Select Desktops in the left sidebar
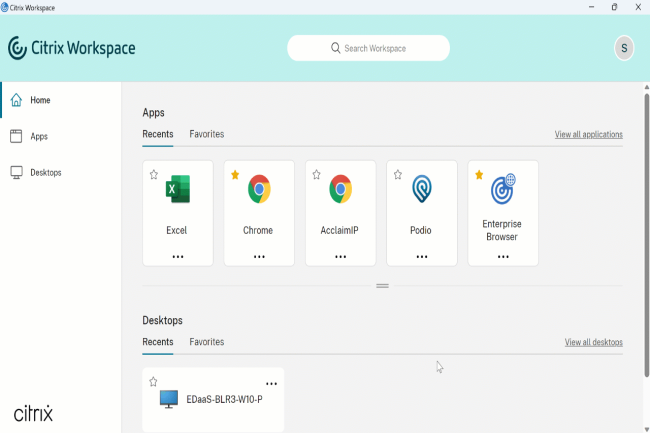The height and width of the screenshot is (433, 650). click(x=45, y=172)
